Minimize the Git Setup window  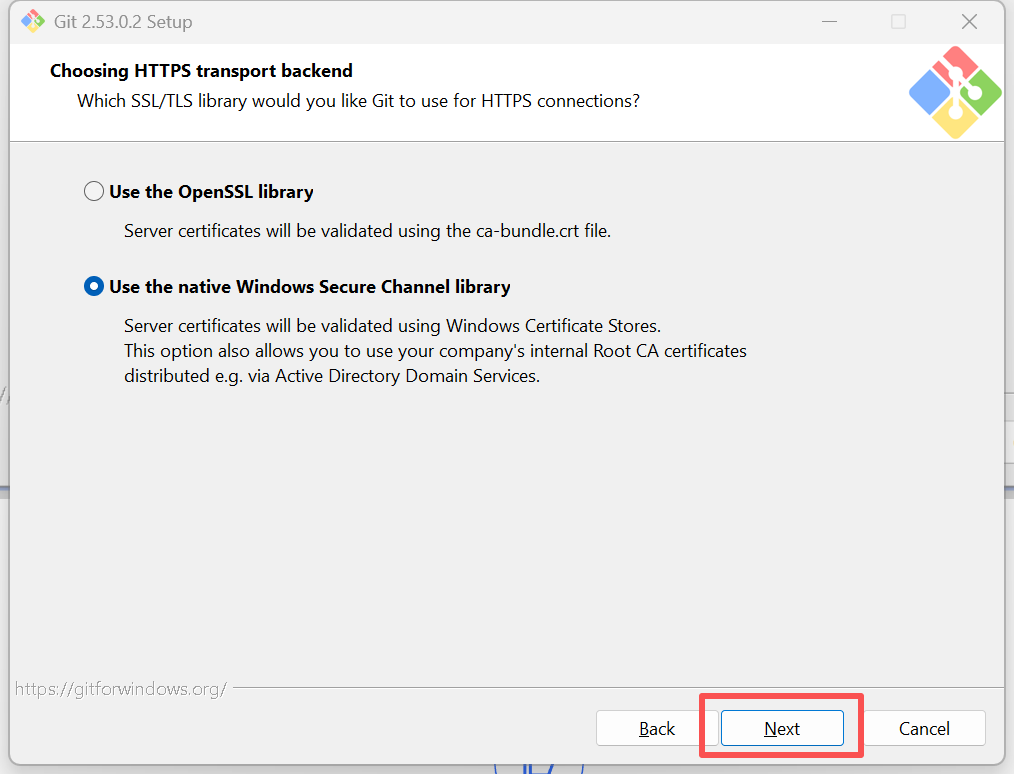[830, 21]
